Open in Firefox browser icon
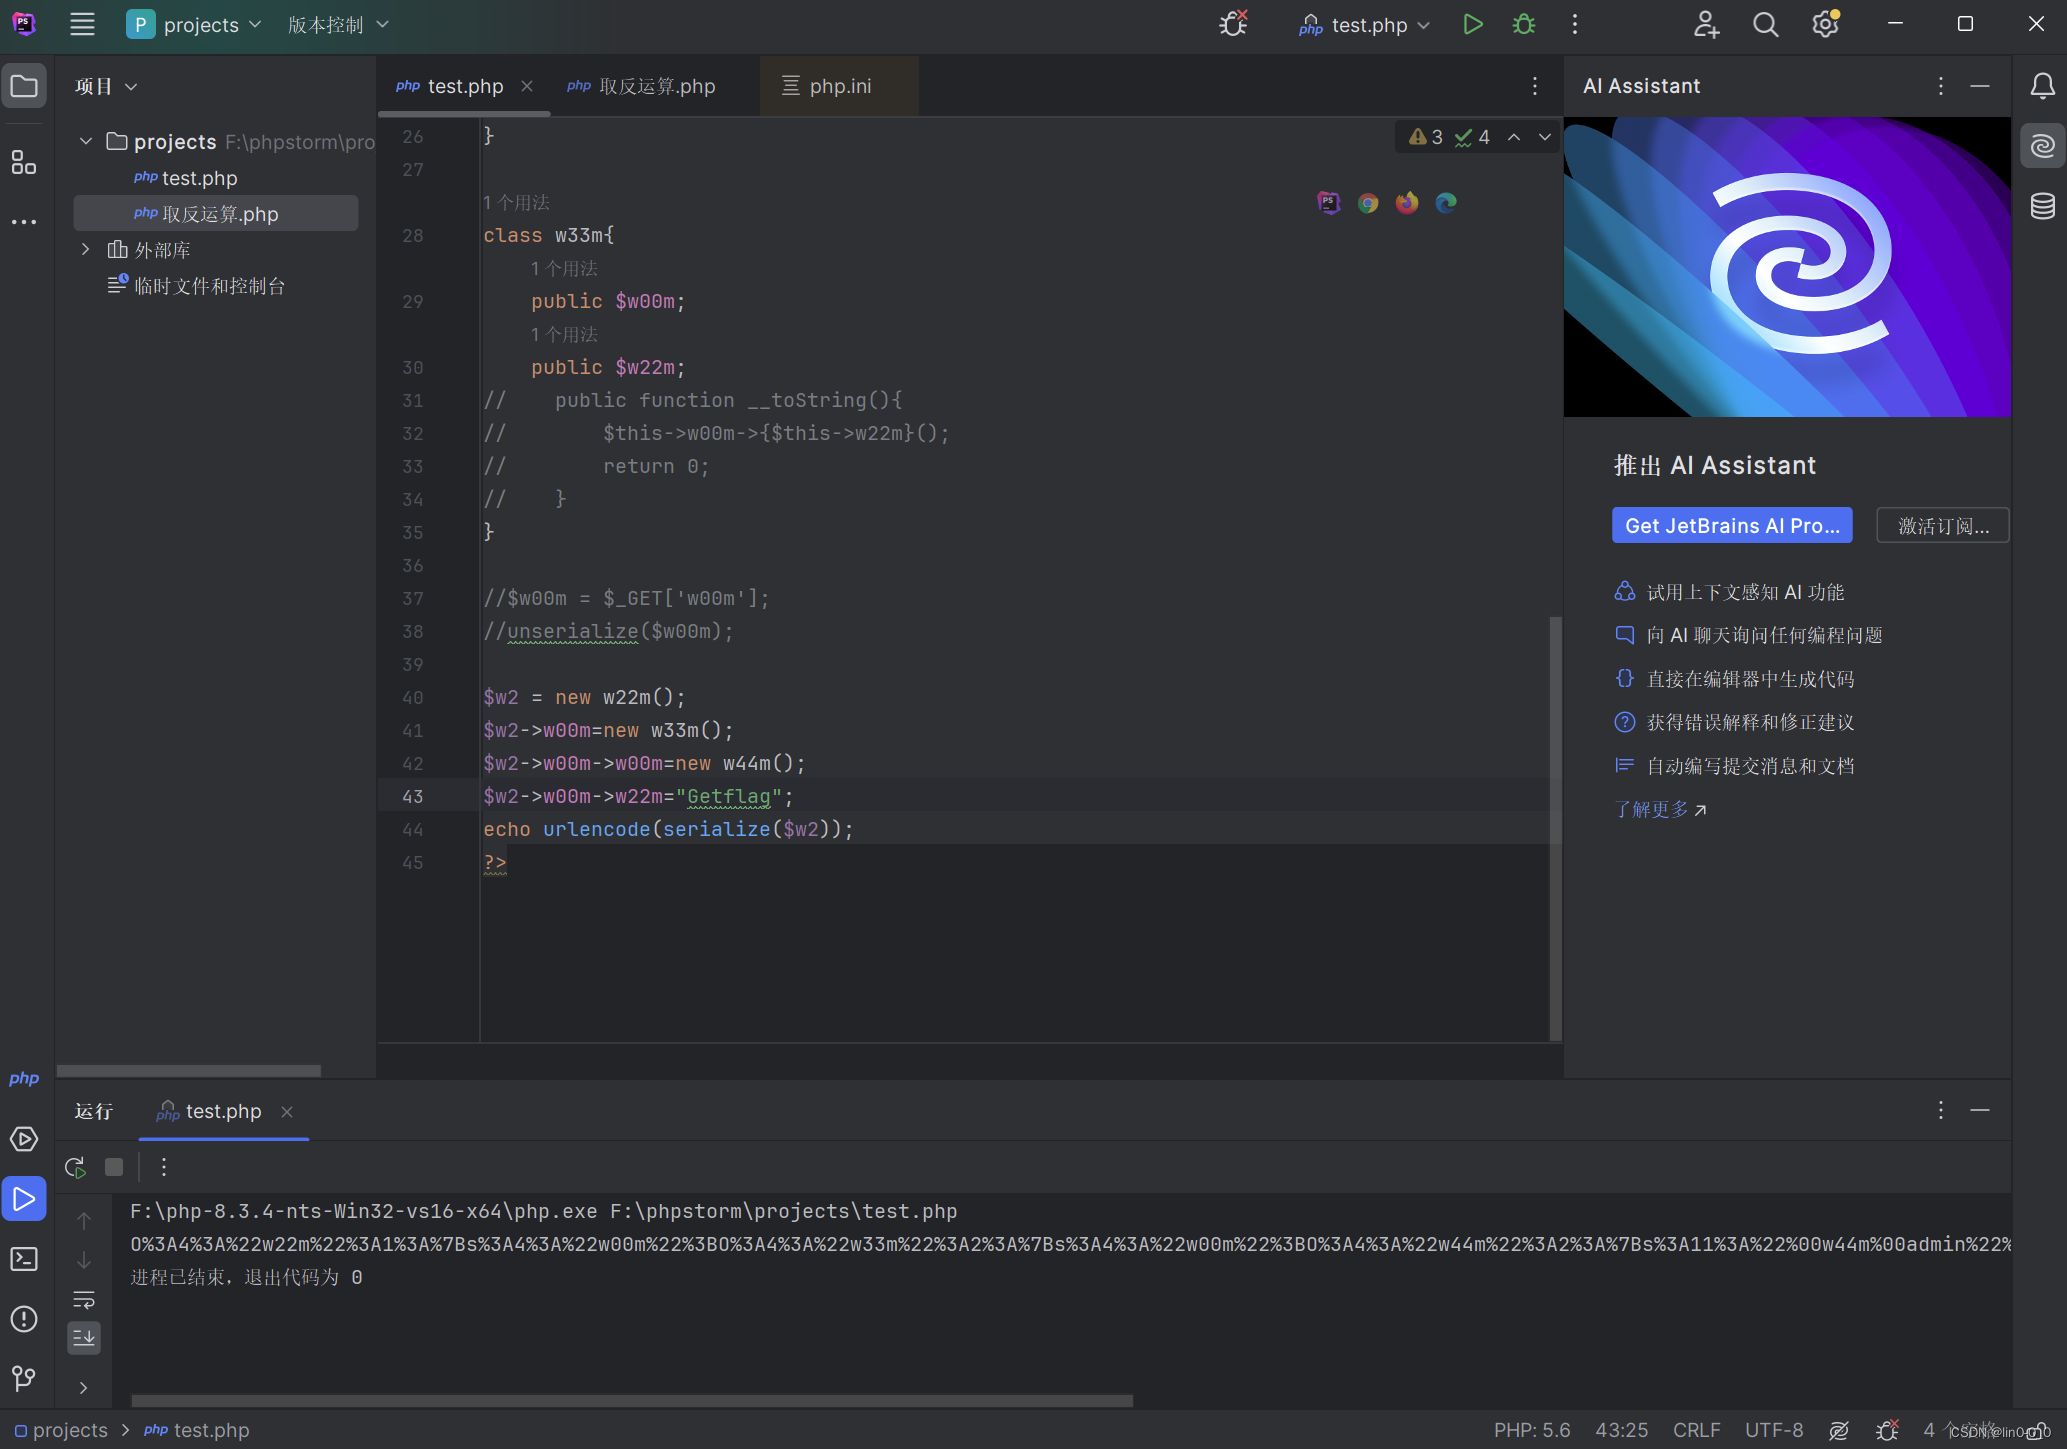The height and width of the screenshot is (1449, 2067). coord(1407,203)
